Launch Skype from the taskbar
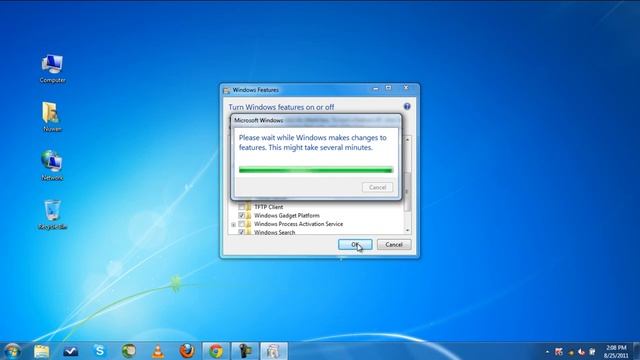Screen dimensions: 640x360 point(100,351)
